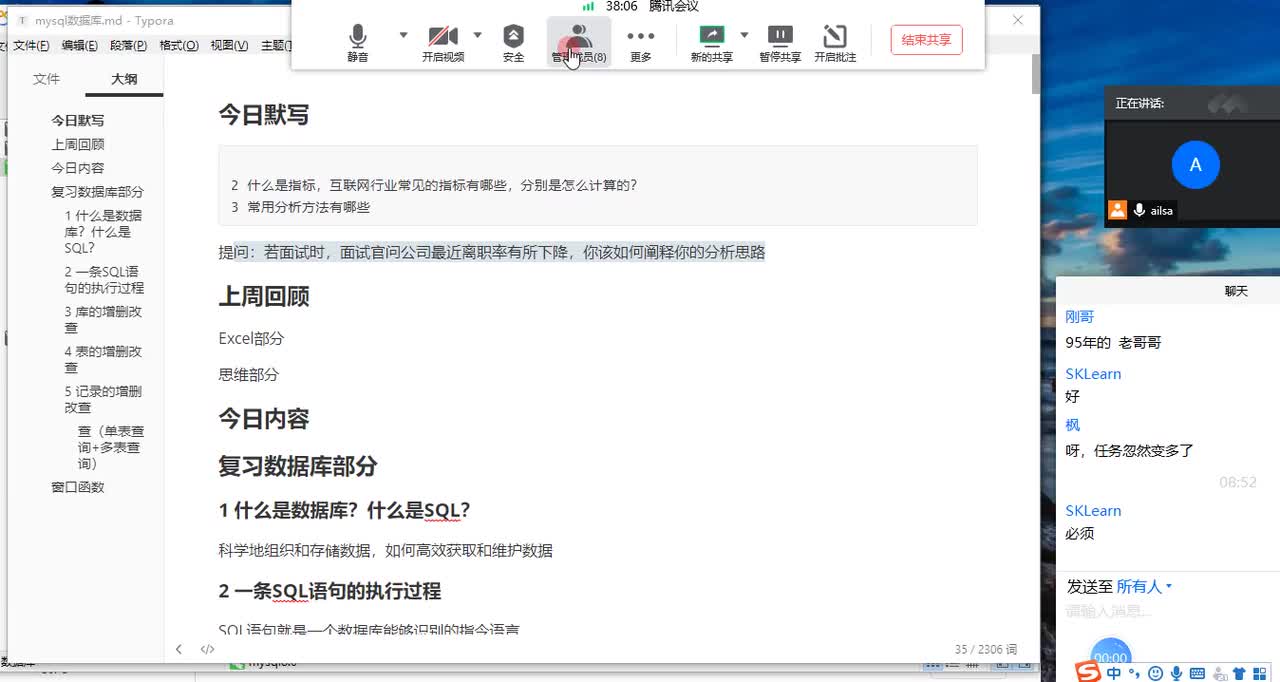The image size is (1280, 682).
Task: Open the Sogou soft keyboard icon
Action: 1197,673
